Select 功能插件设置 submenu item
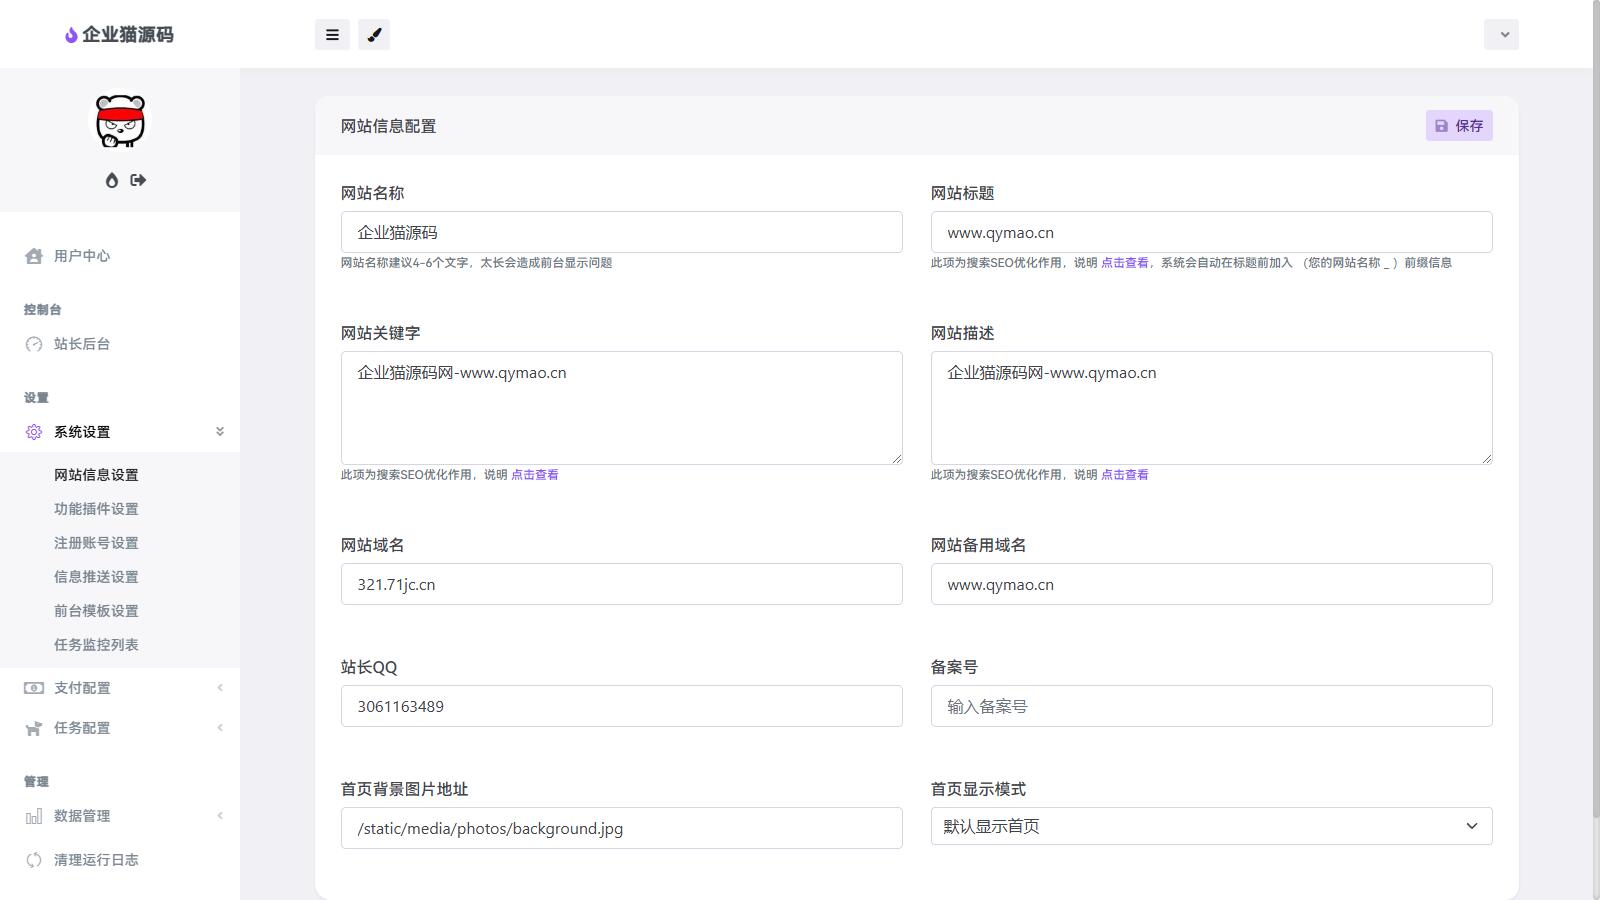1600x900 pixels. 96,509
